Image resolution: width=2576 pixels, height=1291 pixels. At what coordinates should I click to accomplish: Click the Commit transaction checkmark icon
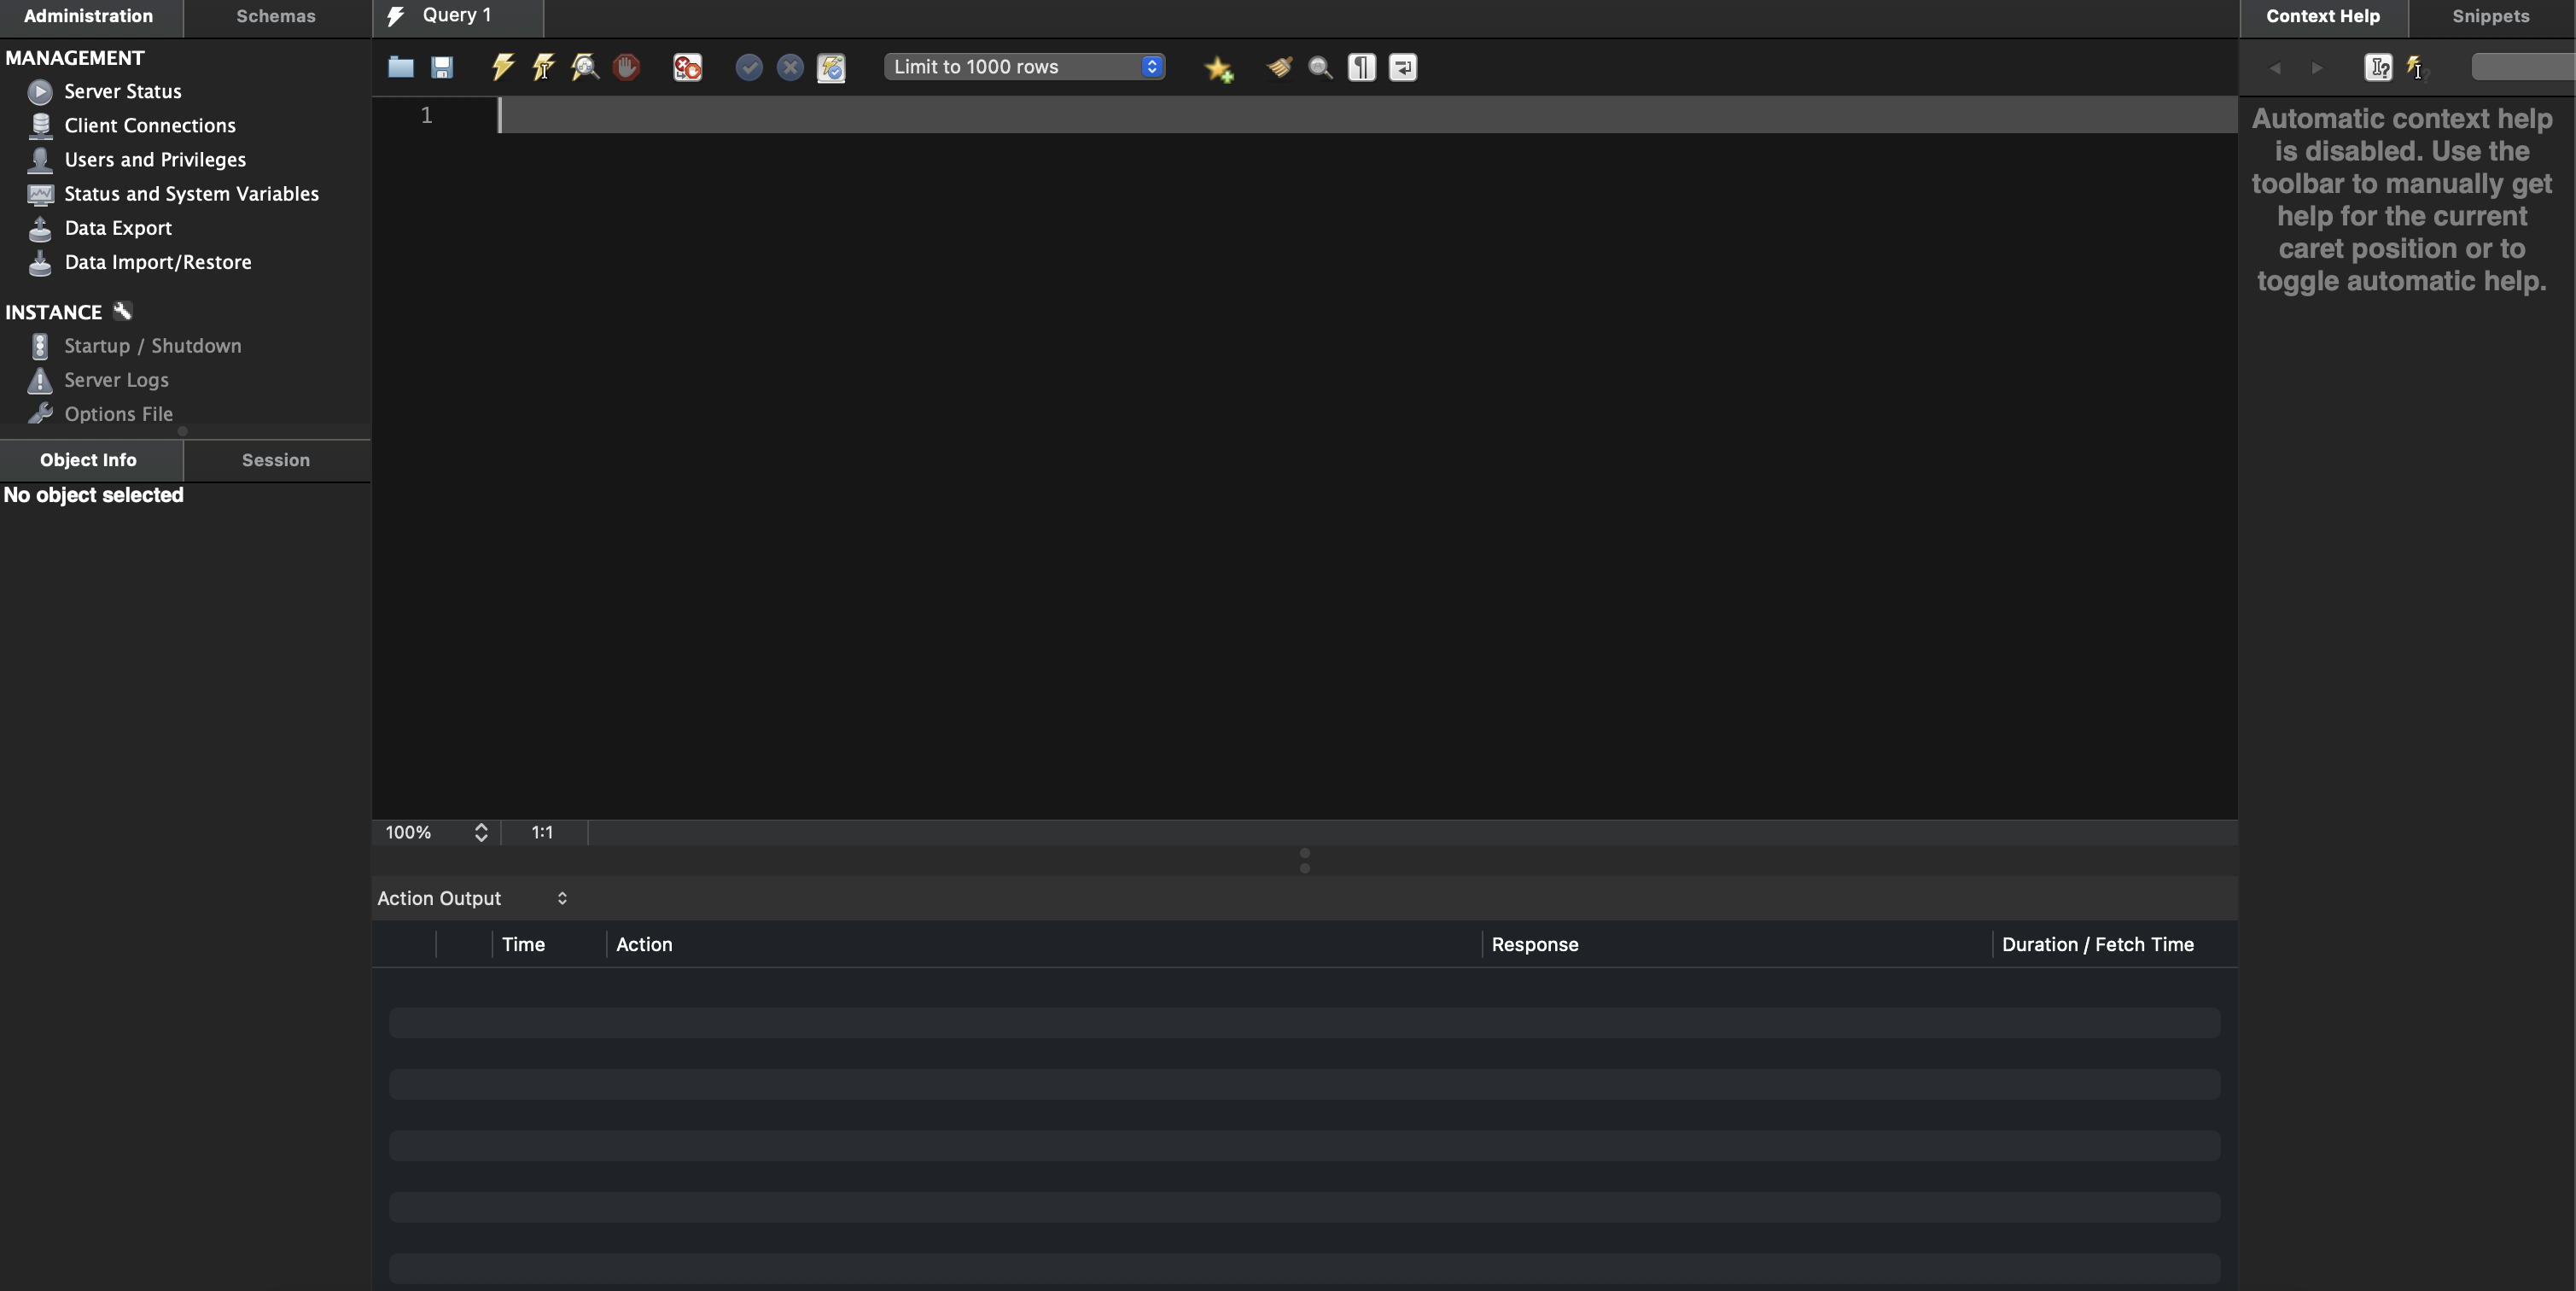(749, 67)
